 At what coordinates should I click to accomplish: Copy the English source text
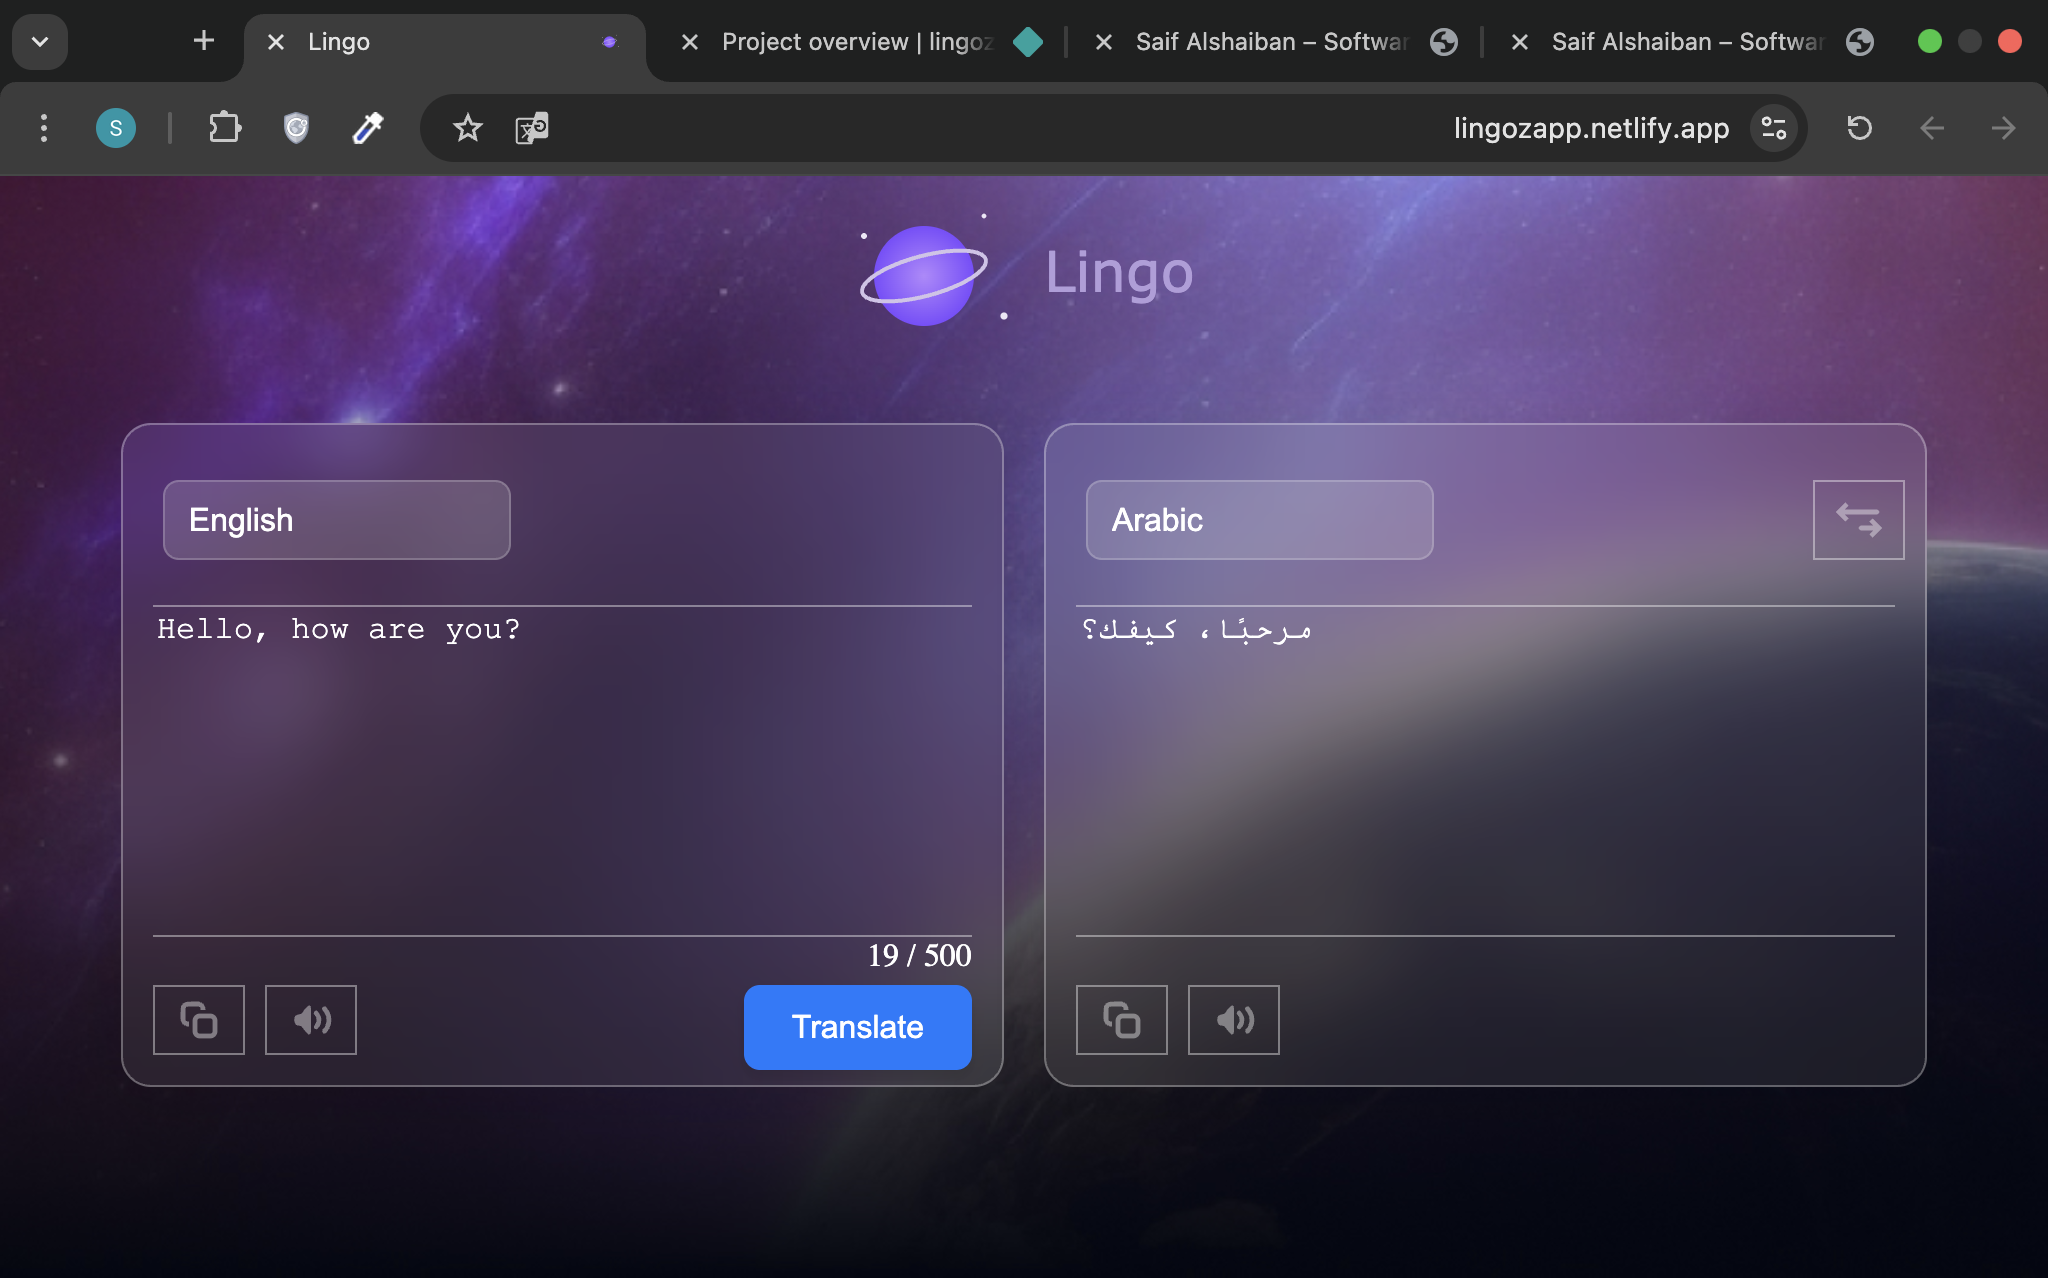[198, 1020]
